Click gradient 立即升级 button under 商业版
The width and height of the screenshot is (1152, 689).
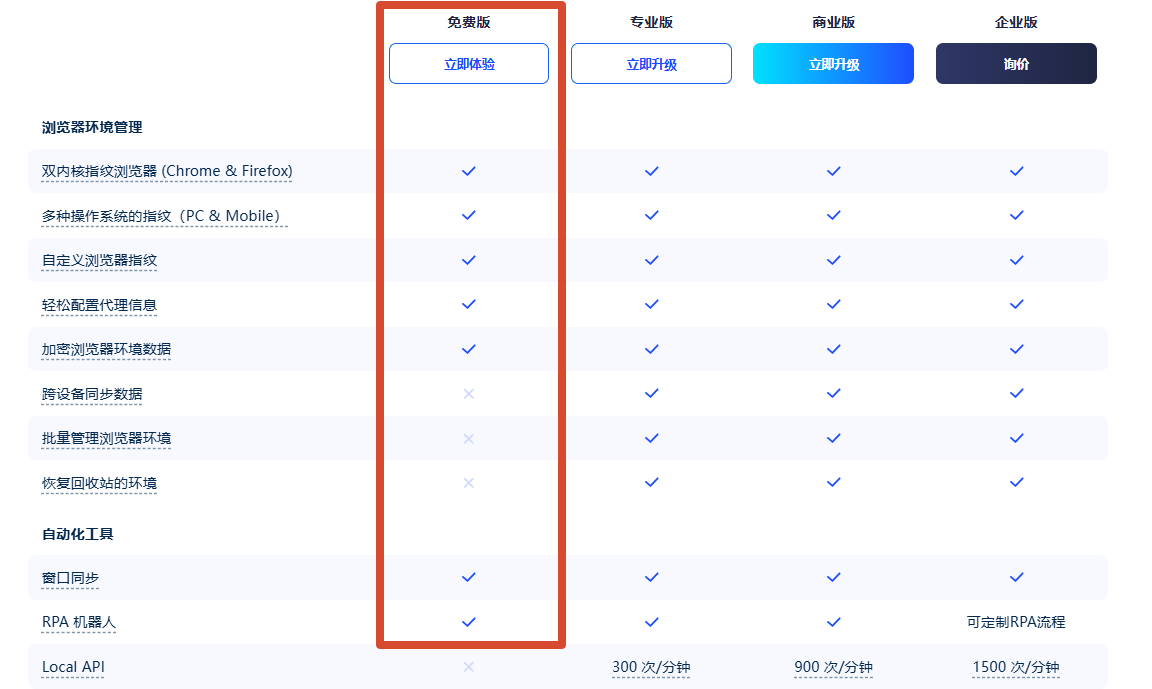click(833, 64)
